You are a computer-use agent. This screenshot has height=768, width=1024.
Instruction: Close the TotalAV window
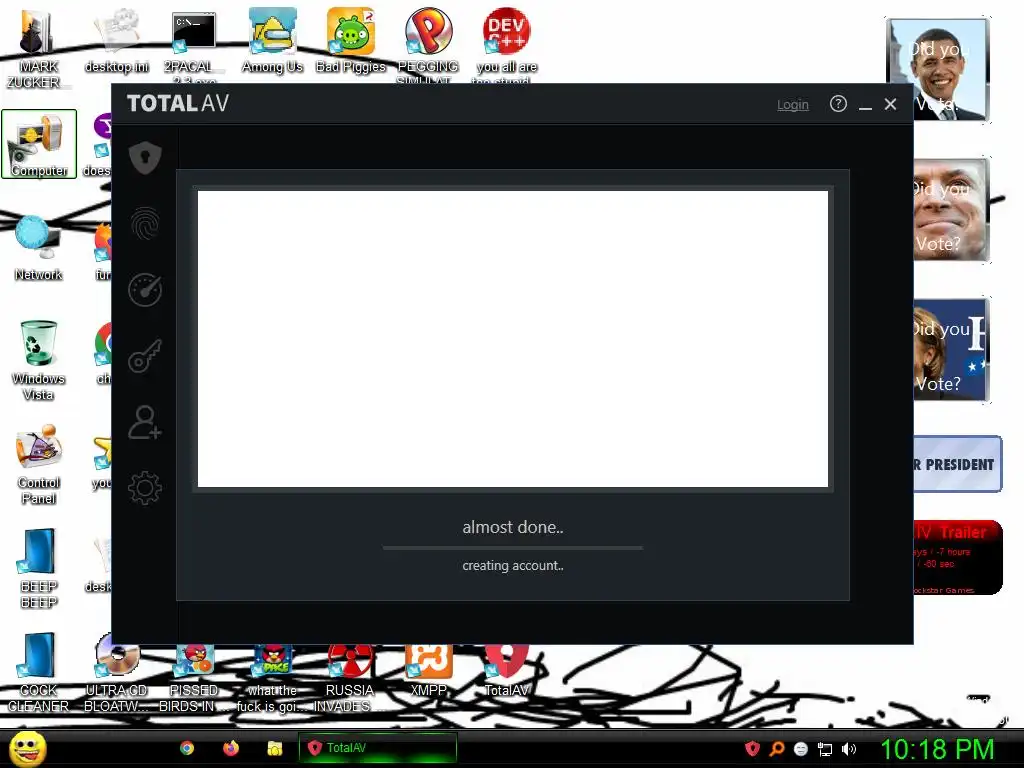[x=890, y=104]
